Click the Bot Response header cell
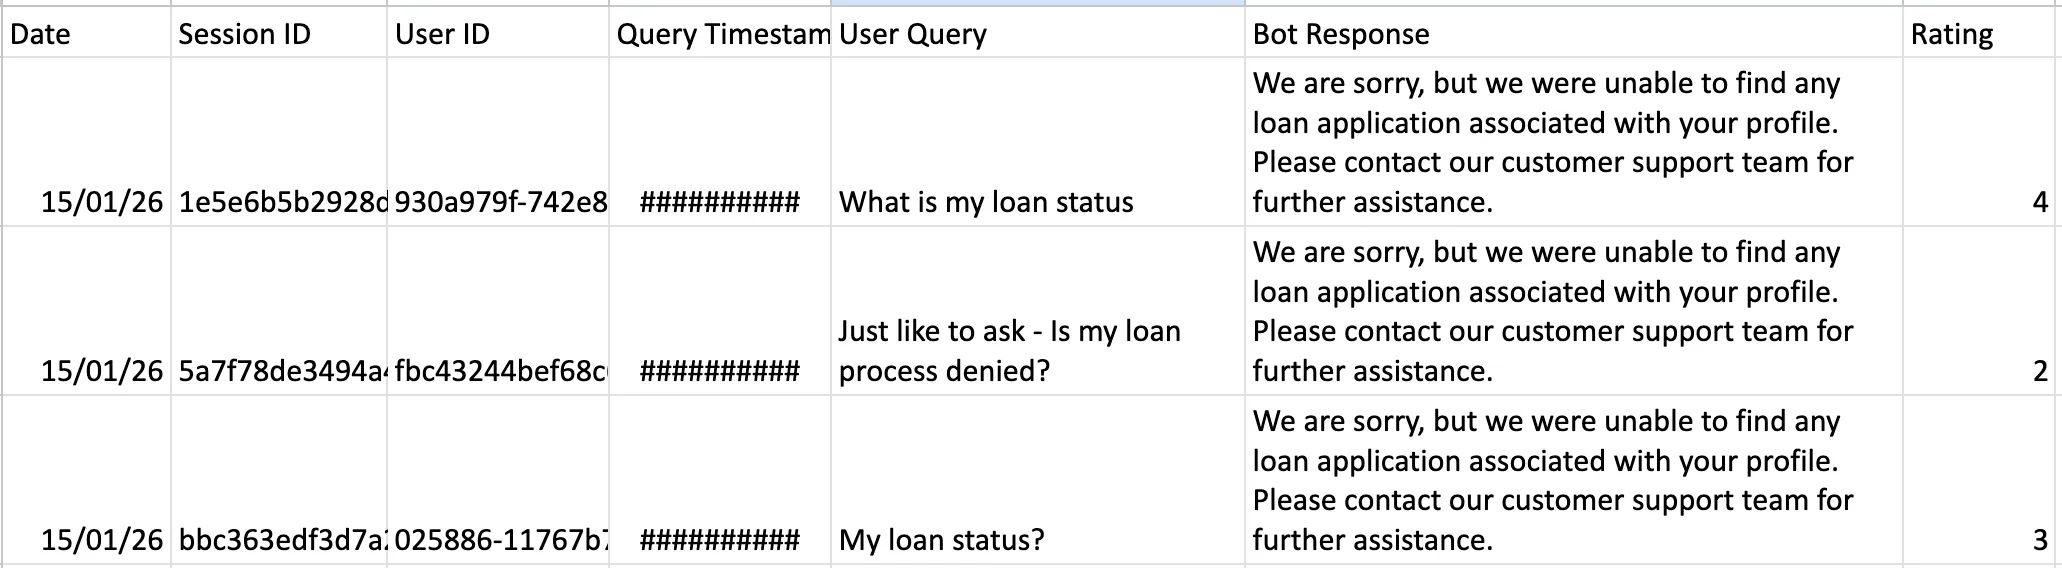The width and height of the screenshot is (2062, 568). point(1574,33)
